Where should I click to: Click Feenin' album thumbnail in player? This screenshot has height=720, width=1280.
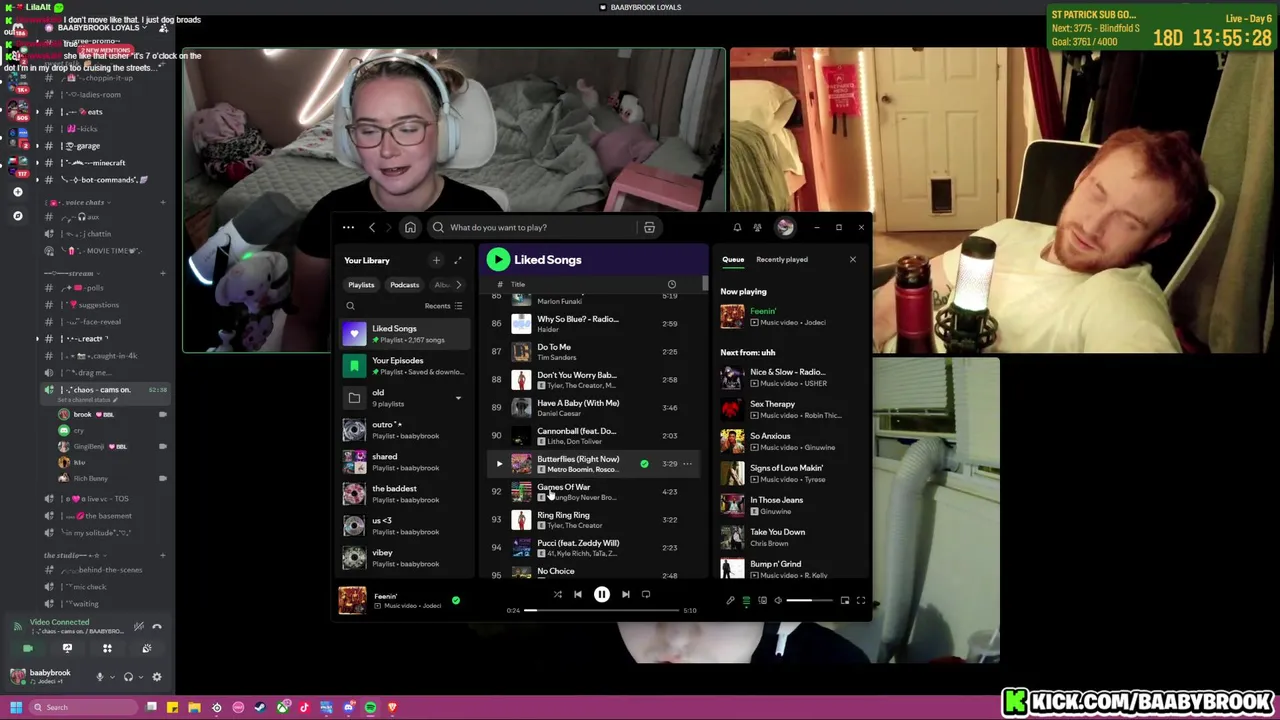(x=352, y=600)
